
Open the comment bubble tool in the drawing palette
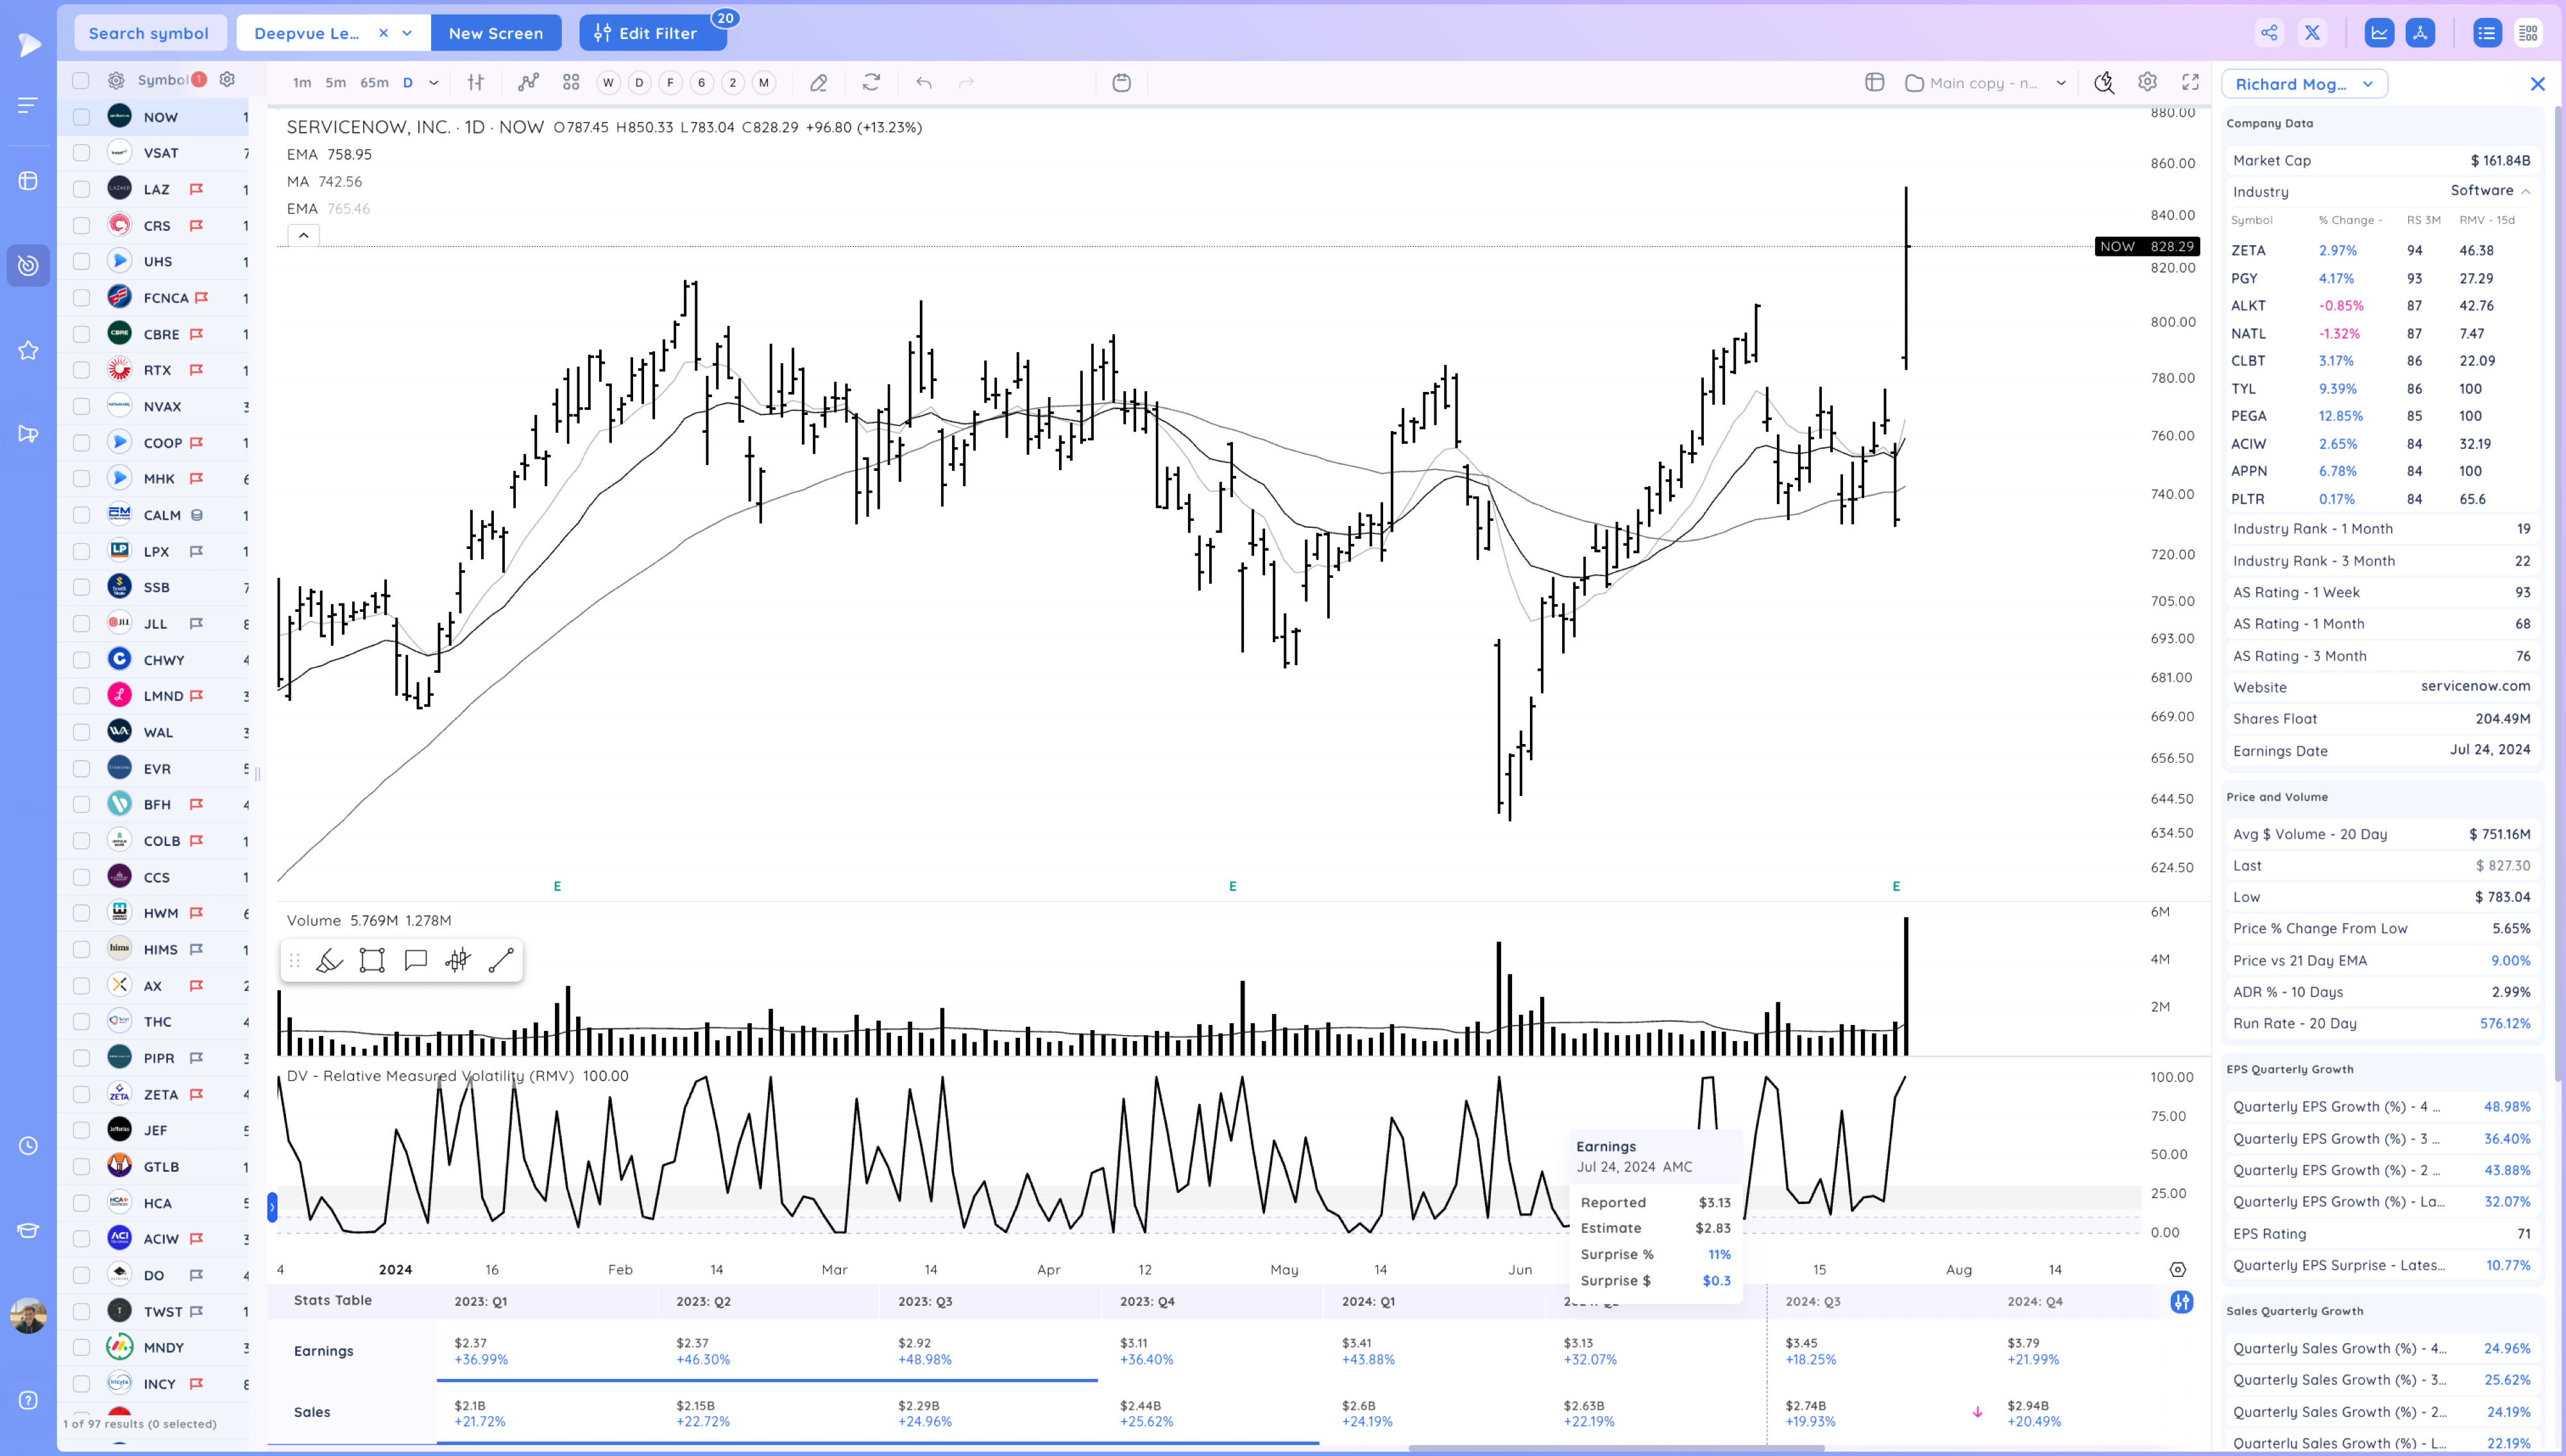(x=415, y=959)
